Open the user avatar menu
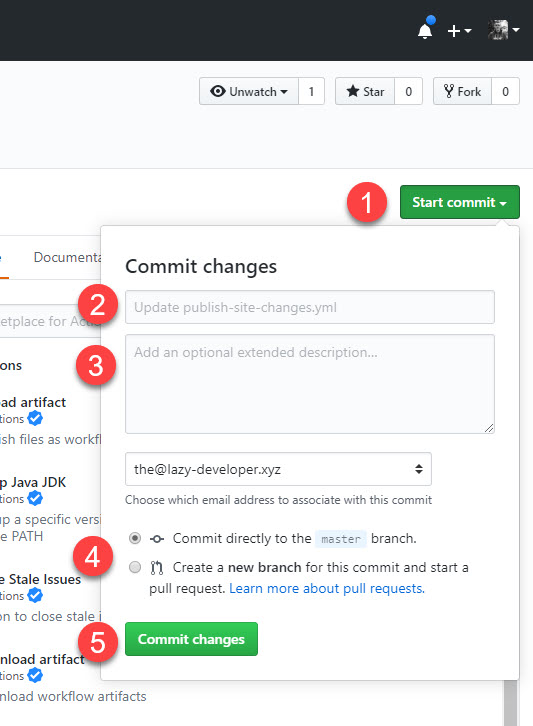Image resolution: width=533 pixels, height=726 pixels. coord(503,30)
